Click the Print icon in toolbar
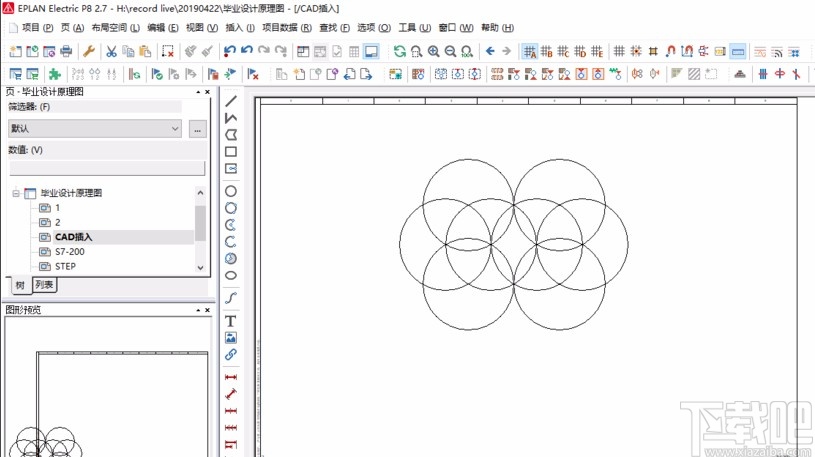This screenshot has width=815, height=457. coord(66,51)
